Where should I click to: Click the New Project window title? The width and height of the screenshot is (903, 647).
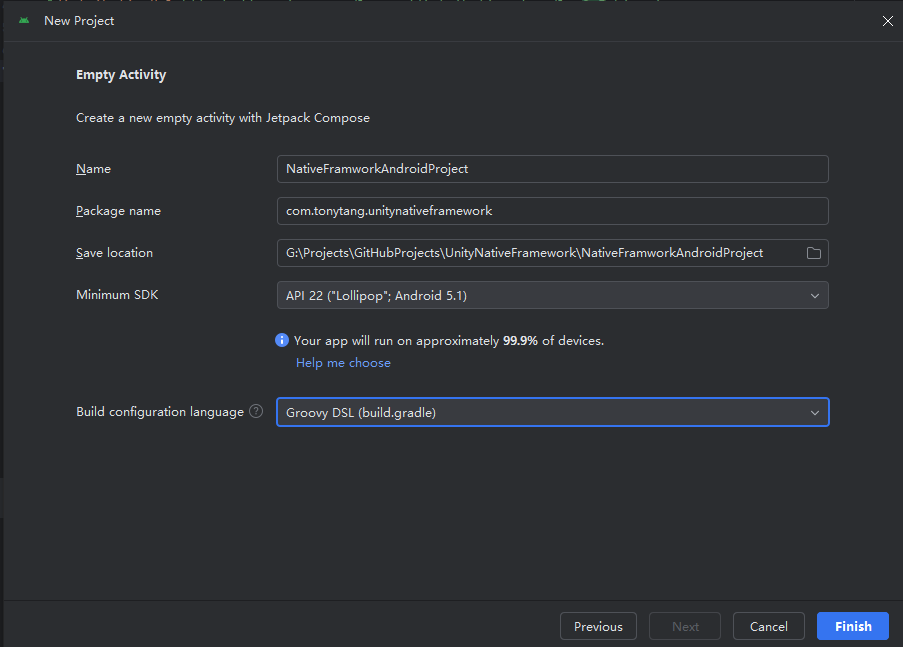(79, 21)
